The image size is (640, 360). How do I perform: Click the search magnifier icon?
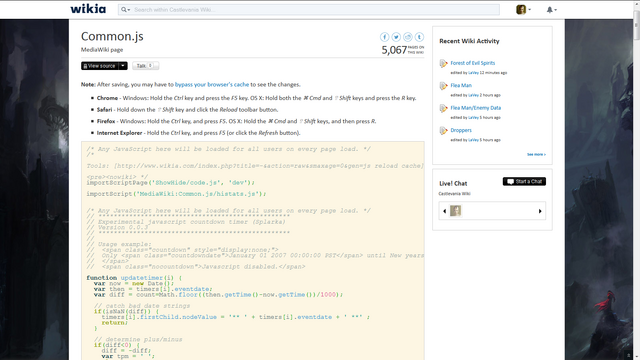124,10
